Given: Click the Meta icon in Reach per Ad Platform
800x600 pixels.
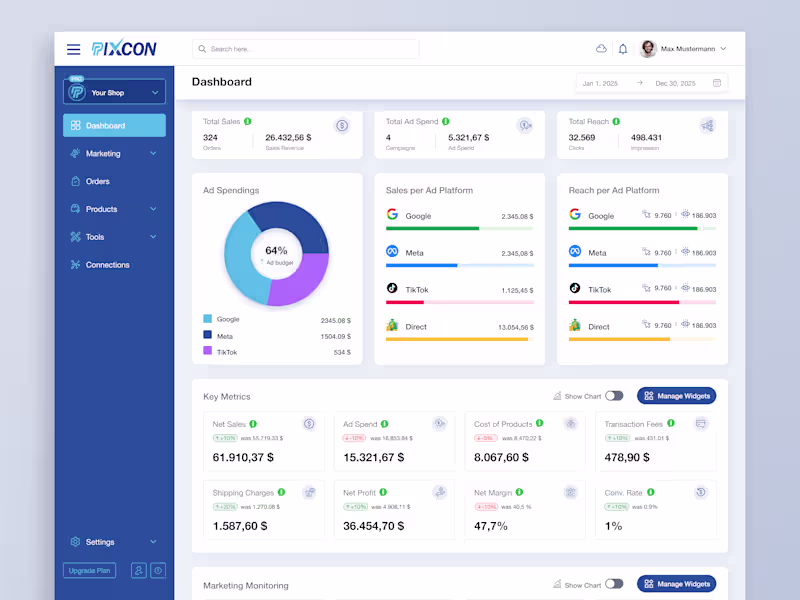Looking at the screenshot, I should 573,252.
